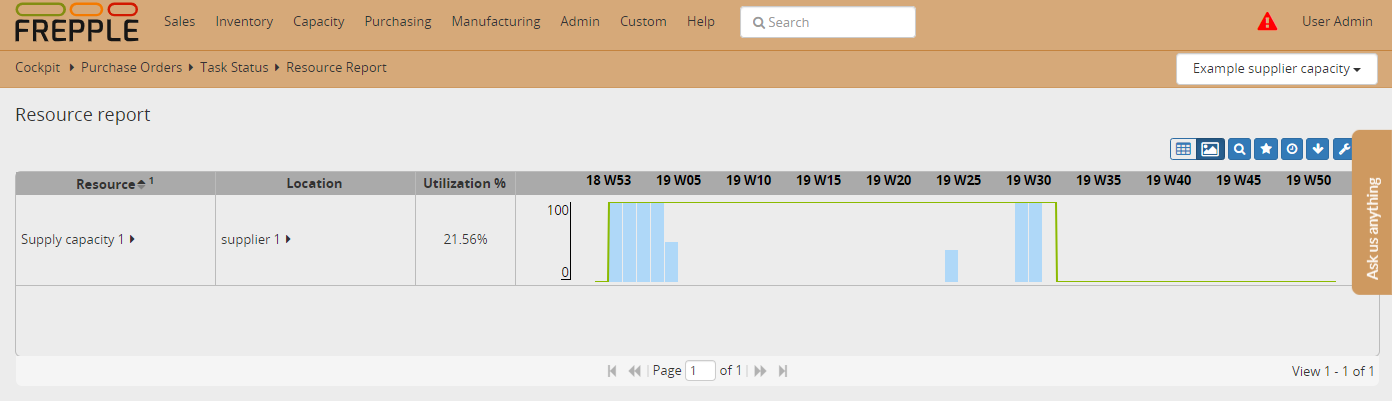Switch to table view icon
Image resolution: width=1392 pixels, height=401 pixels.
pyautogui.click(x=1184, y=149)
